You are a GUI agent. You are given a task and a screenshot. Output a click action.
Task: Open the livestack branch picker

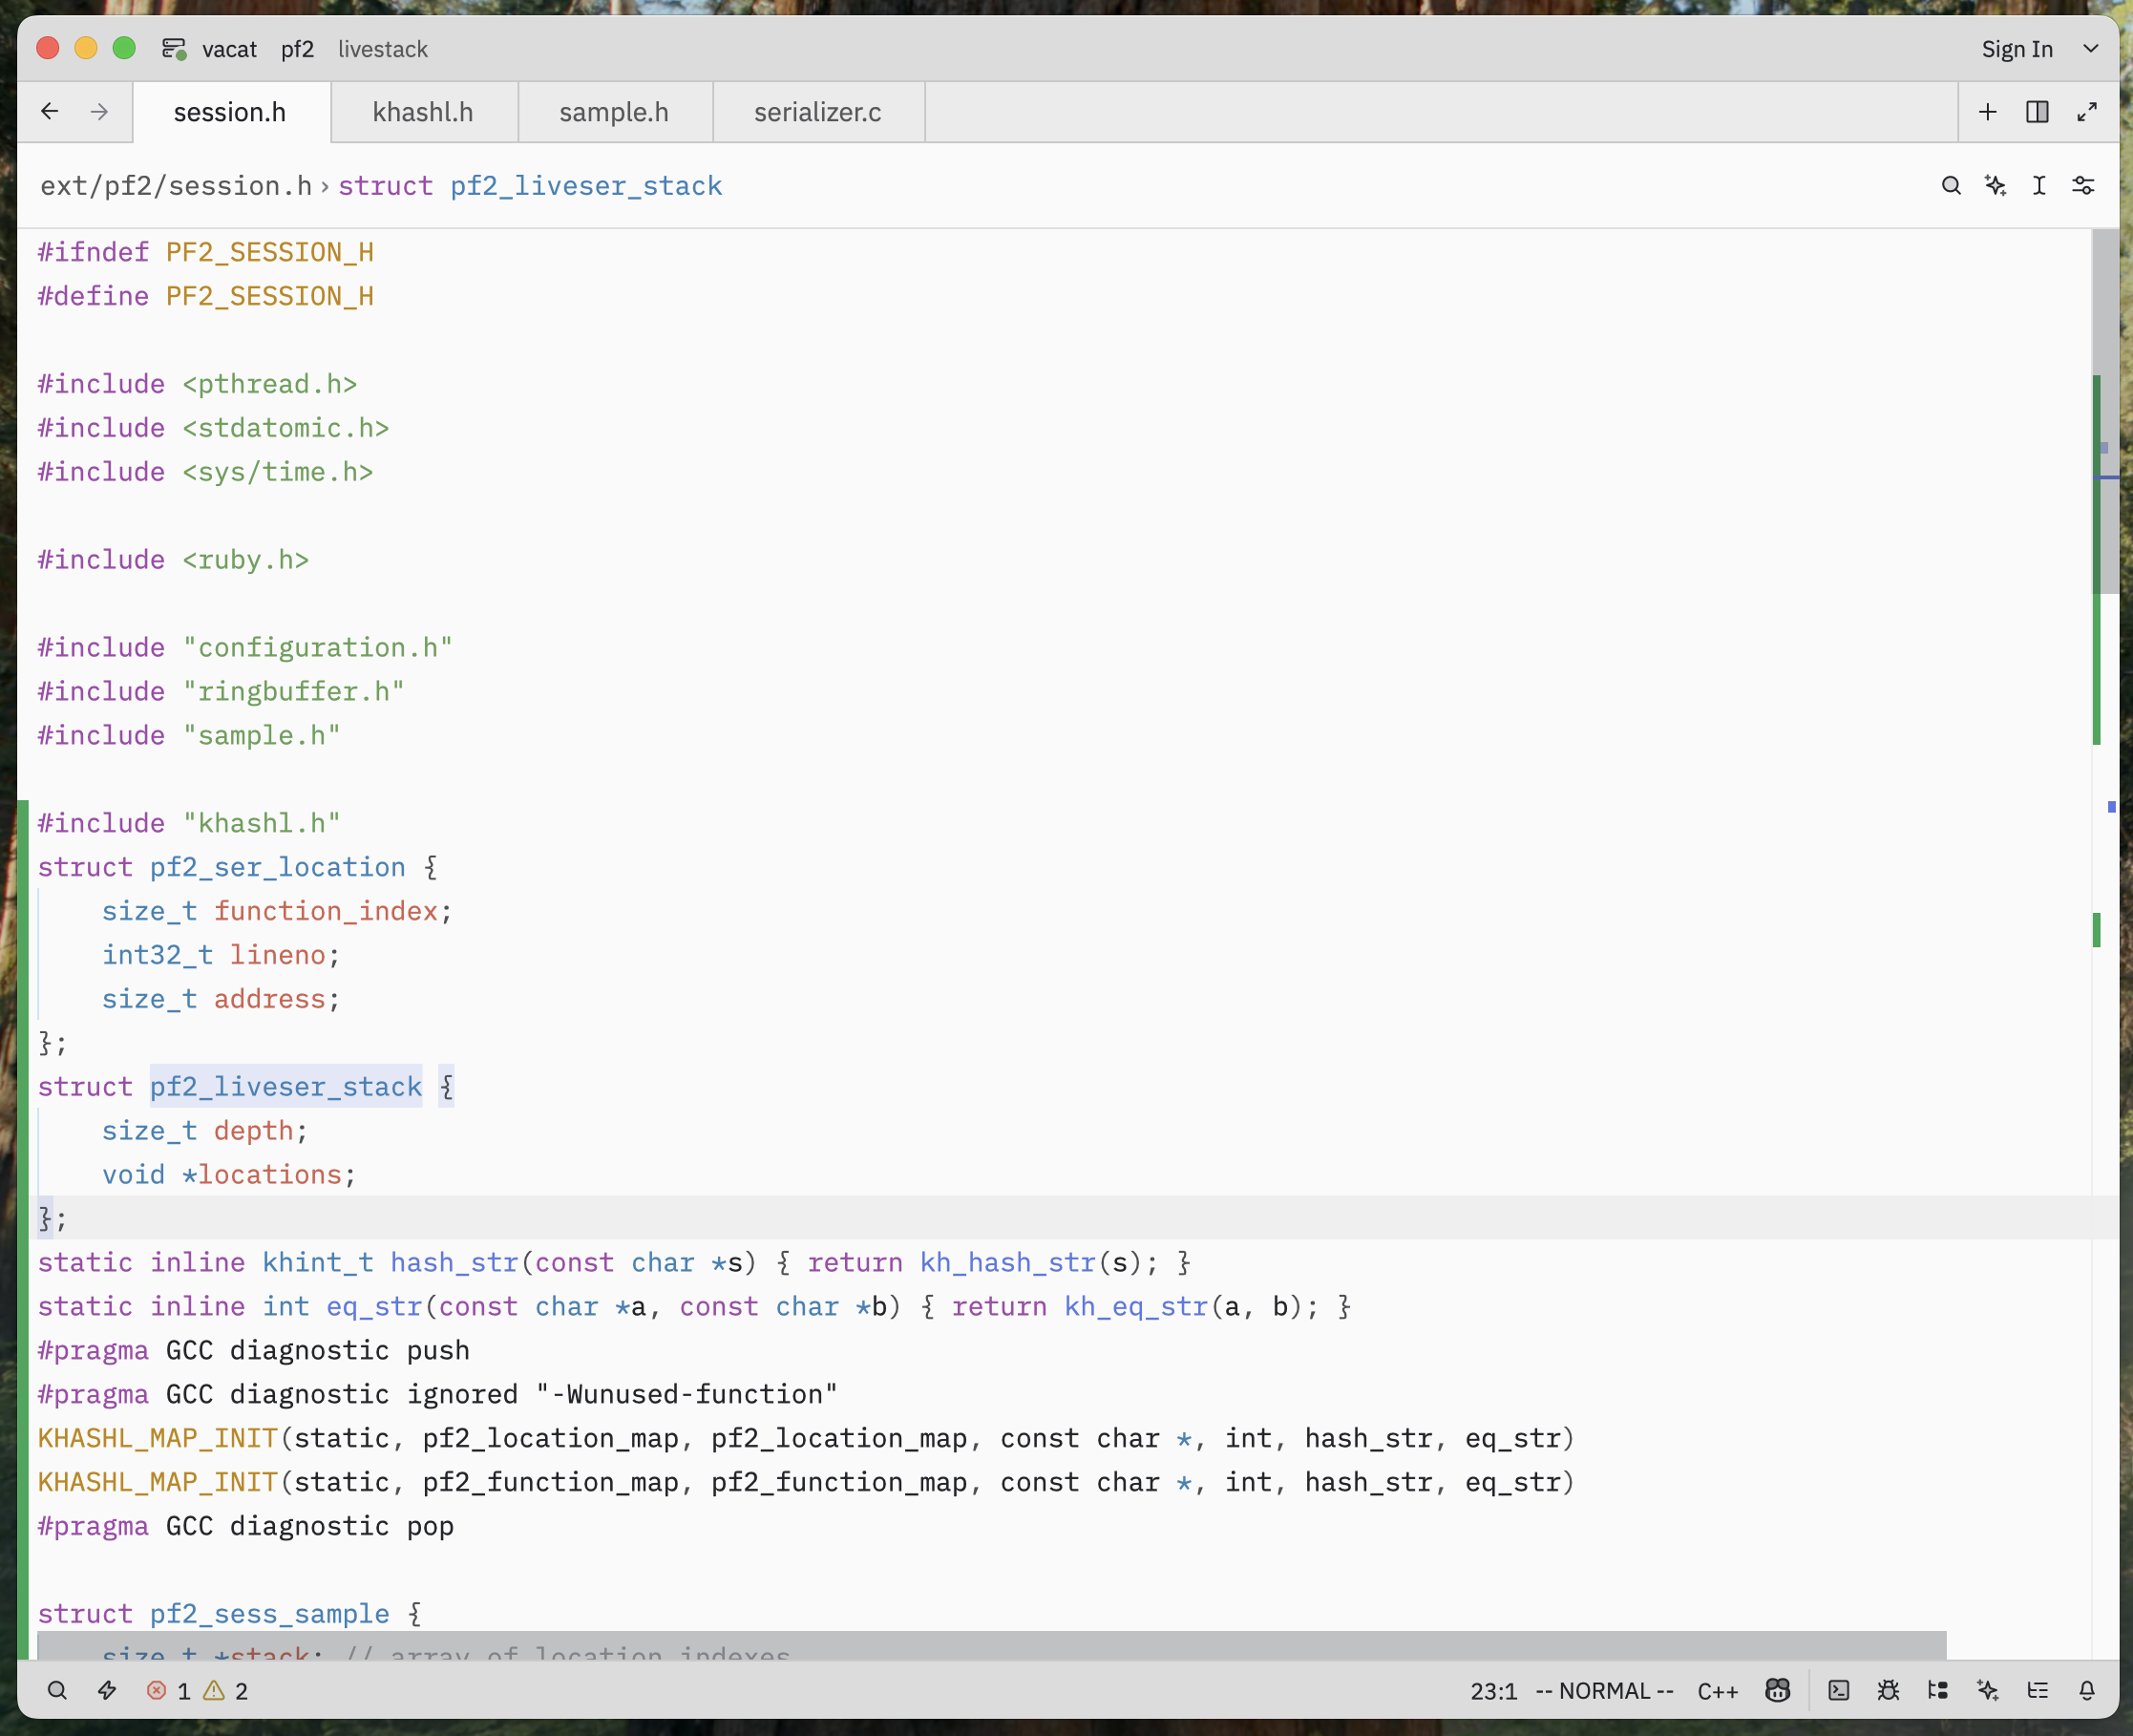click(x=382, y=49)
